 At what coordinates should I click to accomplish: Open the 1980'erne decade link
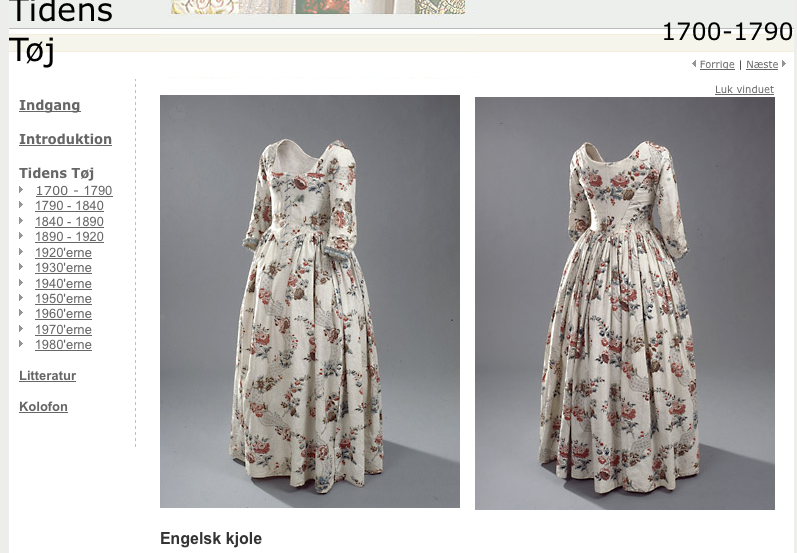pos(64,345)
